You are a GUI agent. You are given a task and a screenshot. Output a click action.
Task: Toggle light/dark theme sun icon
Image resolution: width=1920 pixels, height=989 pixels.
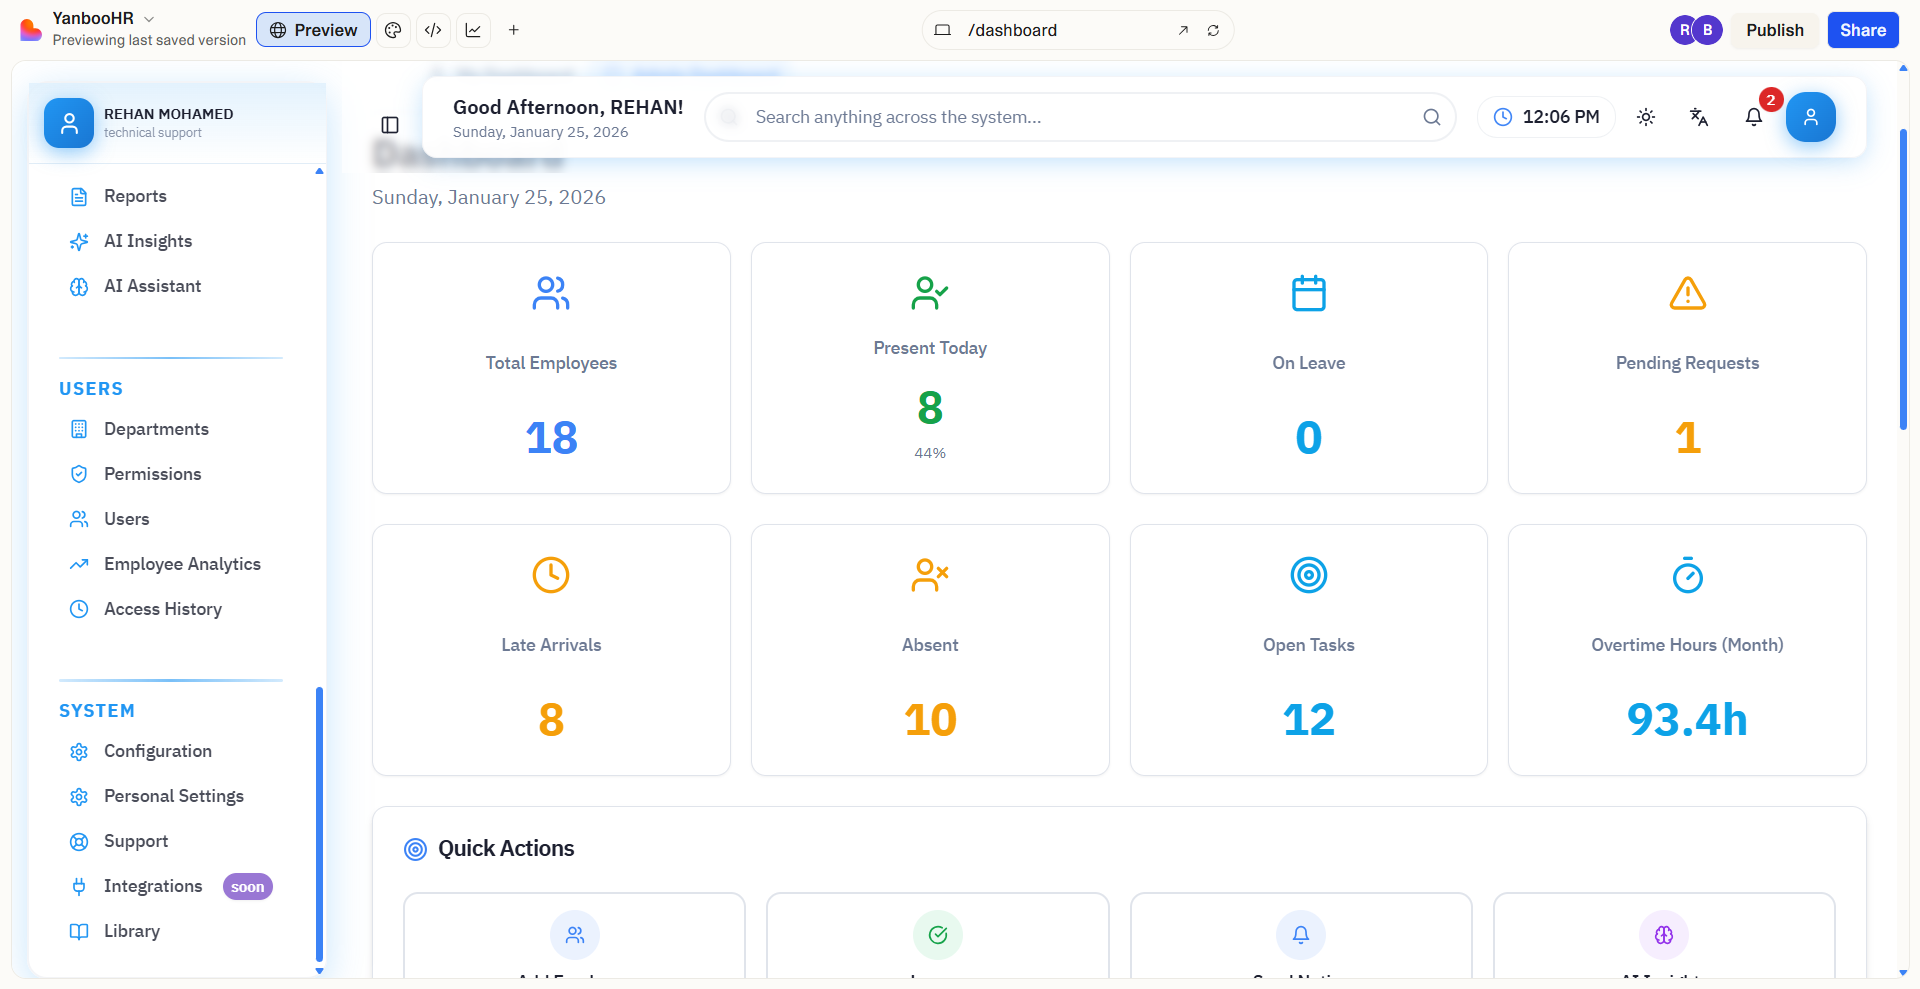click(x=1646, y=117)
